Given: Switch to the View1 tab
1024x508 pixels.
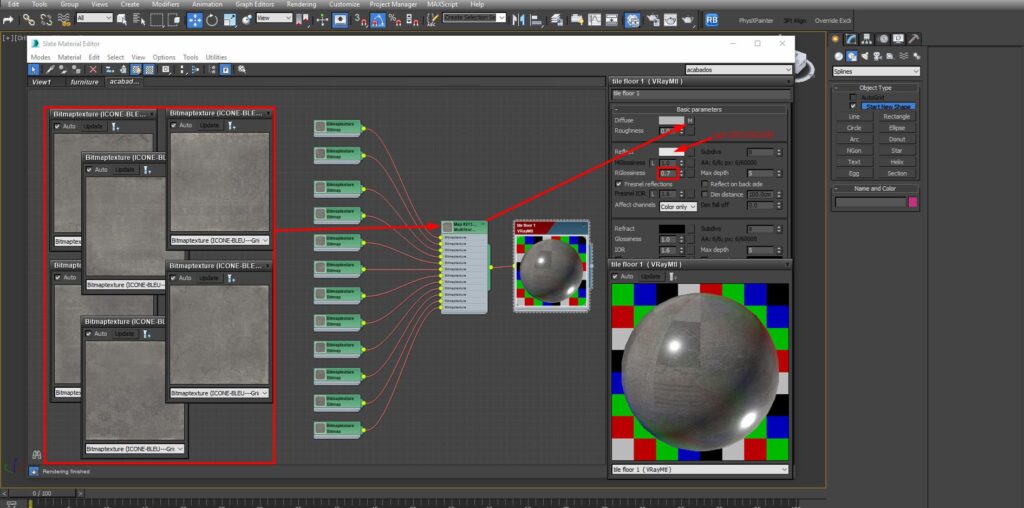Looking at the screenshot, I should coord(41,82).
